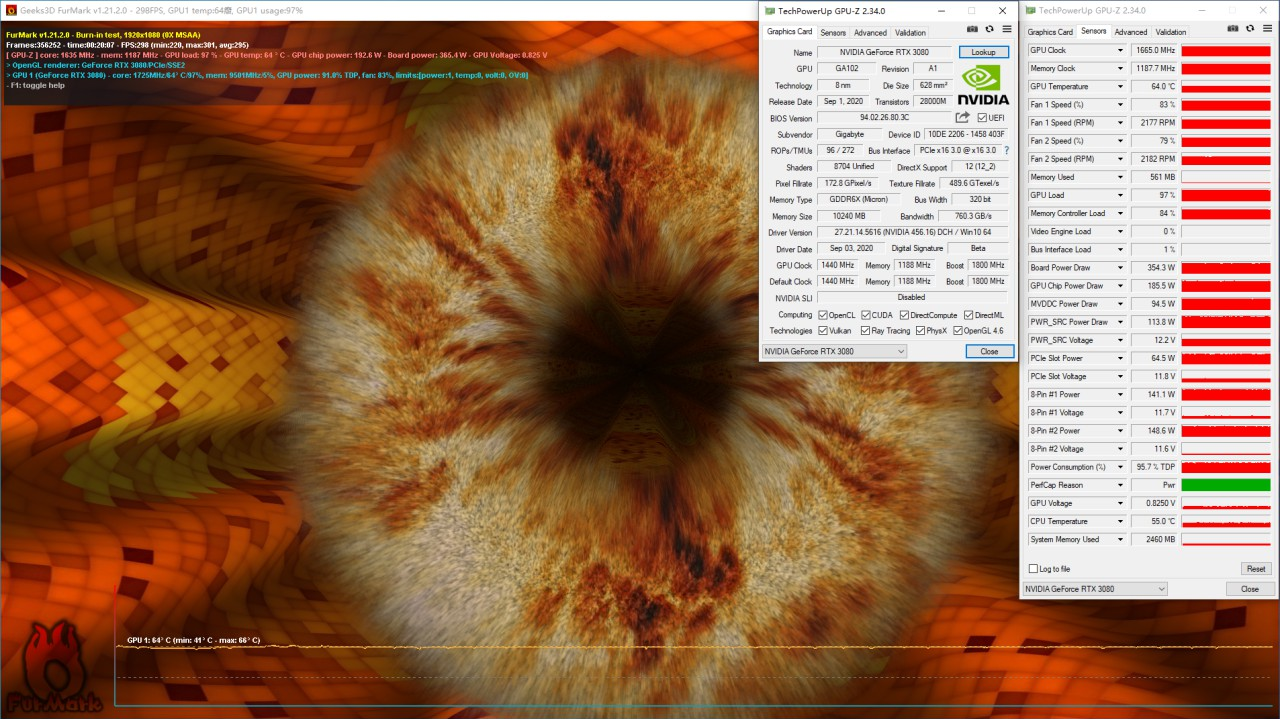Open the Memory Clock sensor dropdown arrow

coord(1120,68)
